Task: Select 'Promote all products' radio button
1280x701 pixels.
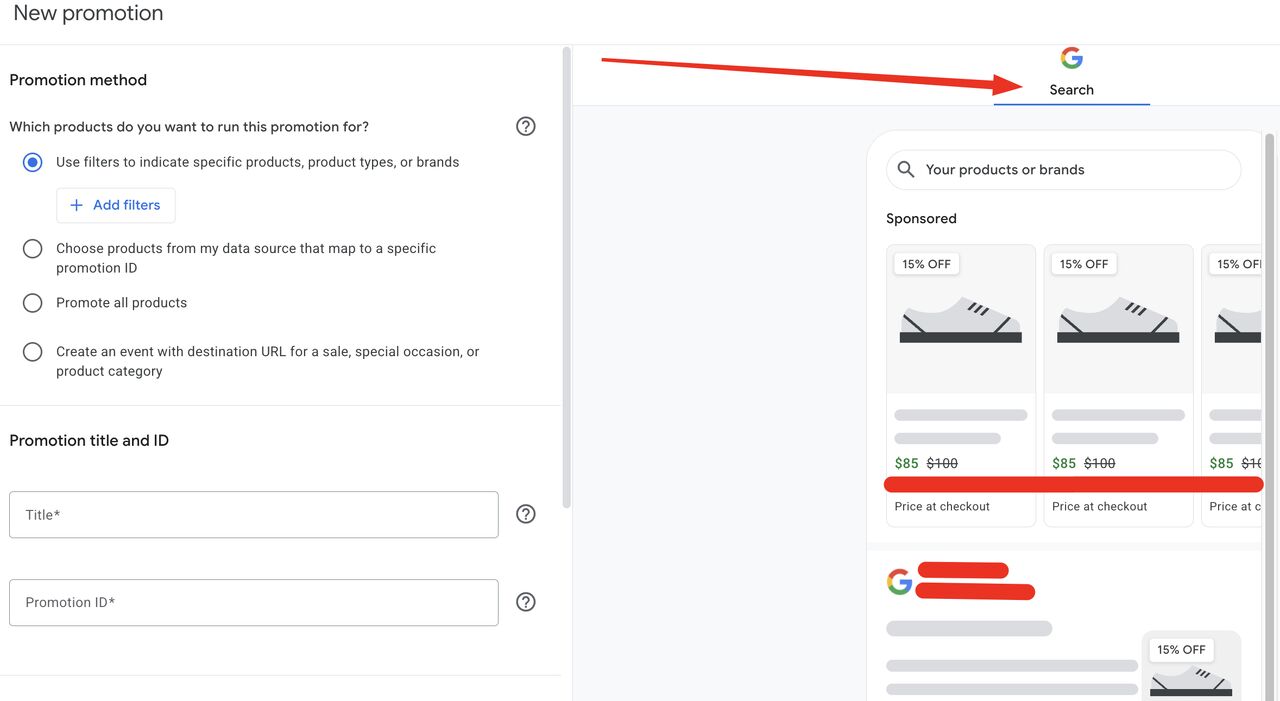Action: click(33, 303)
